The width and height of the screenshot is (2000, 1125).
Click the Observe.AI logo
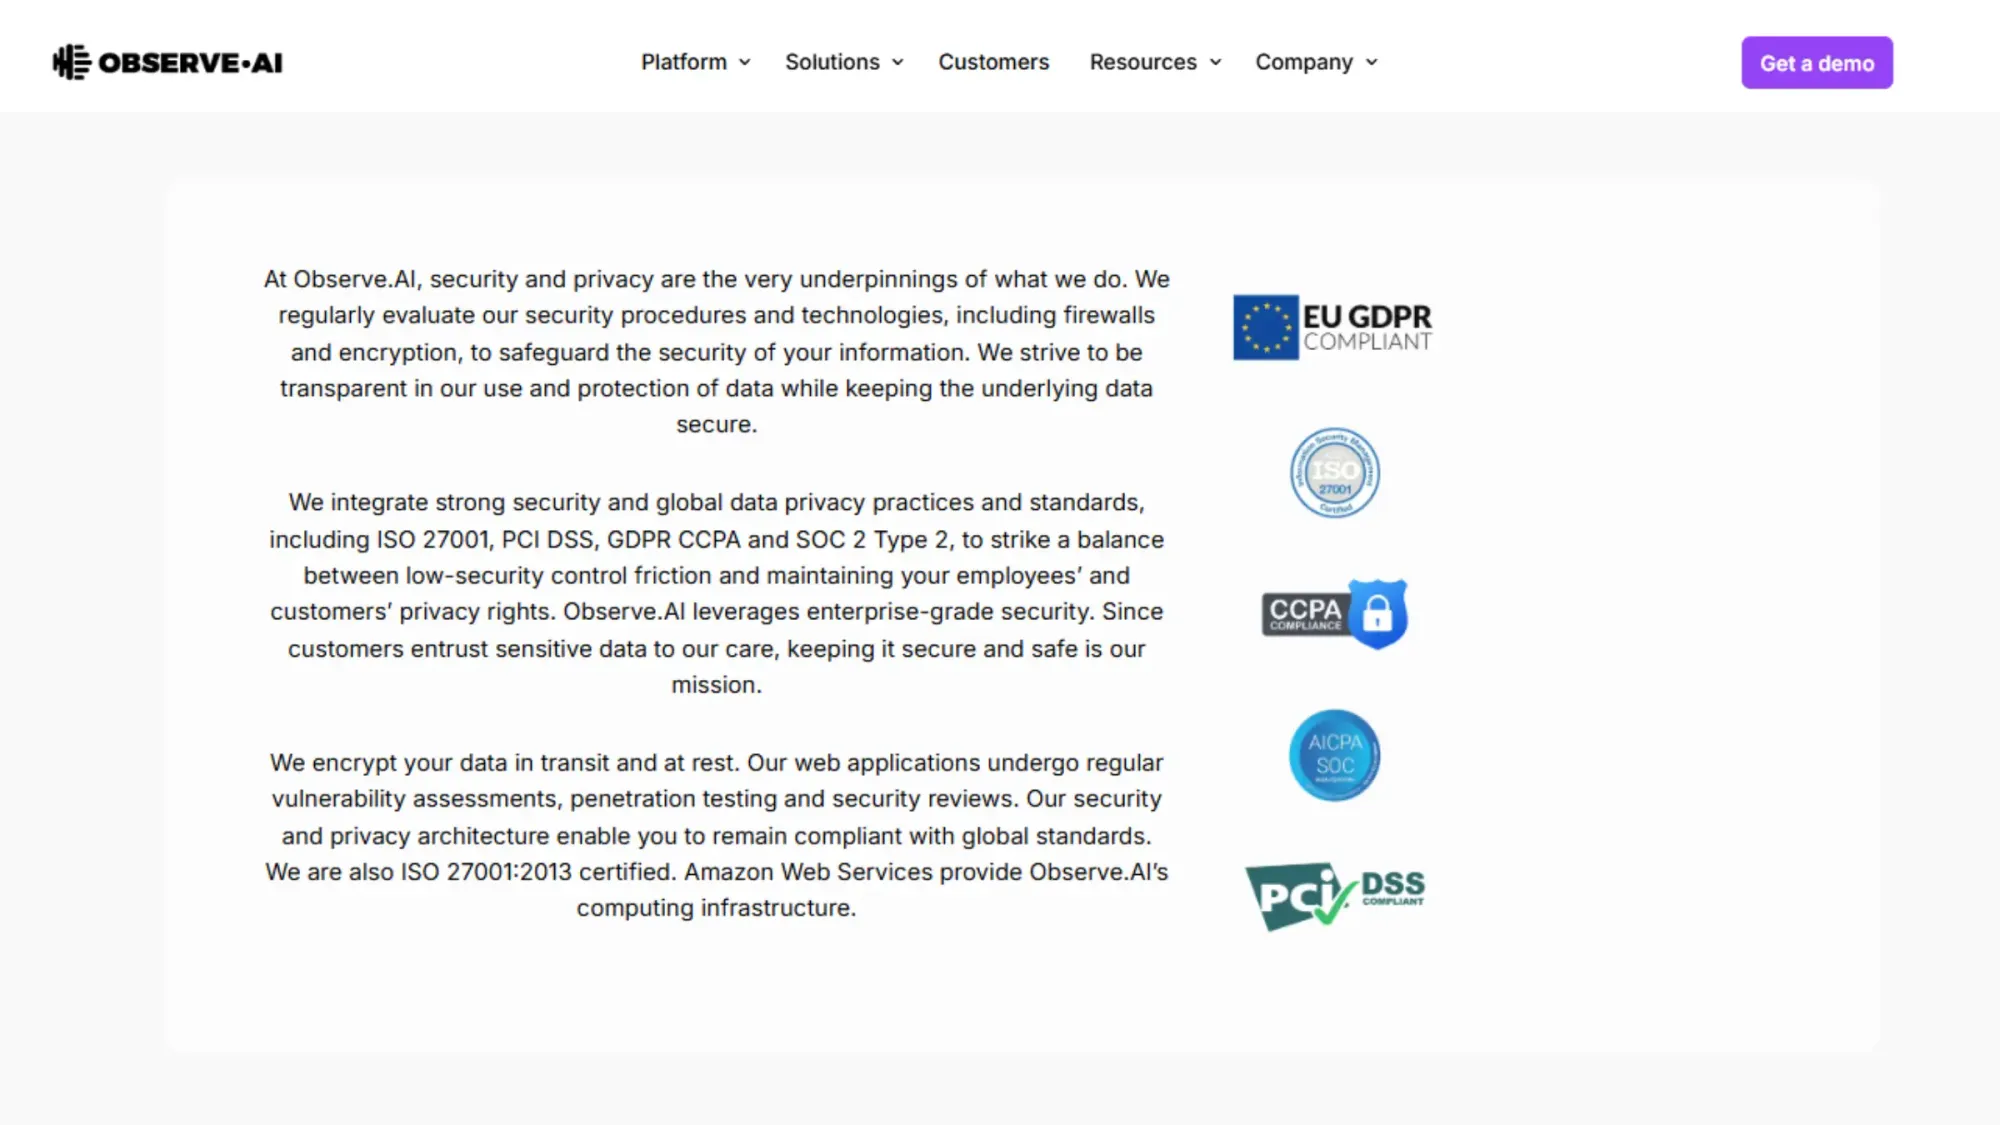tap(168, 62)
